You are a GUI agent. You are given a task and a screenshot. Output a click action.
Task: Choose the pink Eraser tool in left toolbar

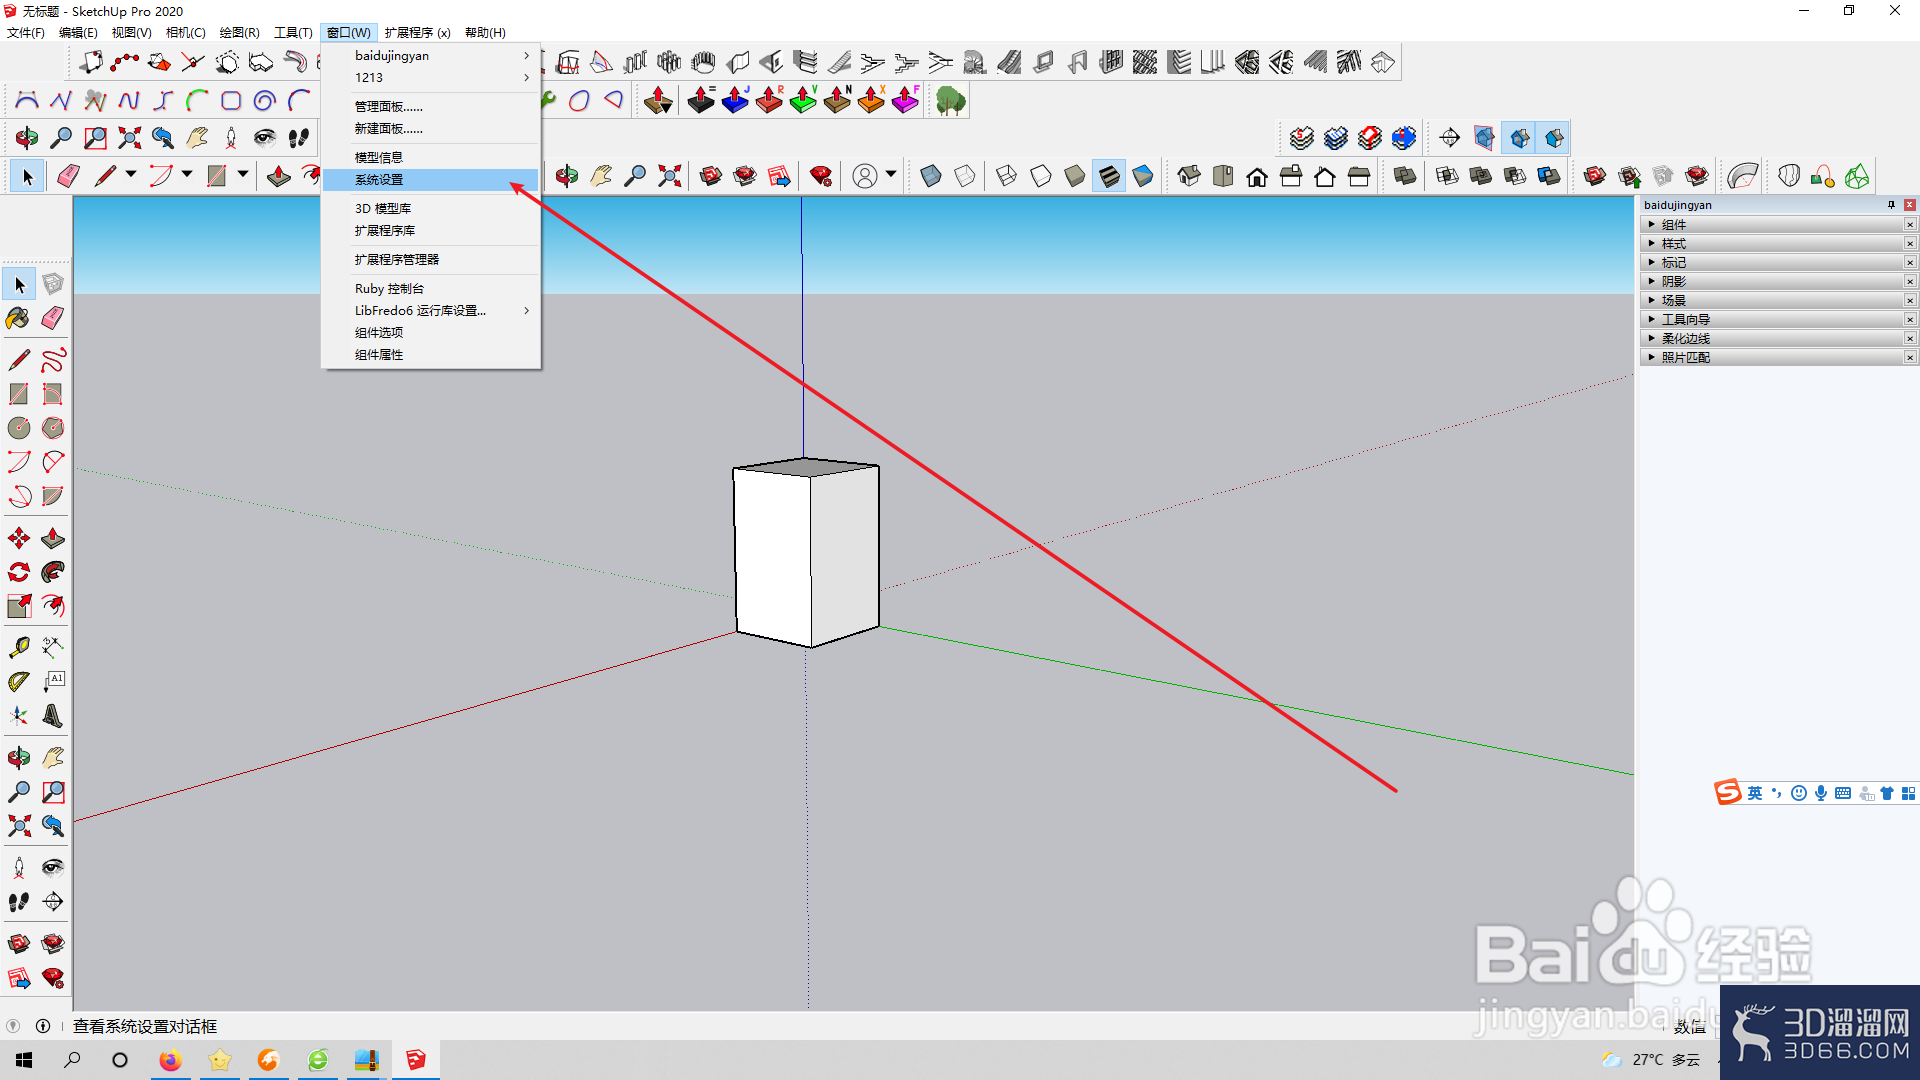point(53,318)
